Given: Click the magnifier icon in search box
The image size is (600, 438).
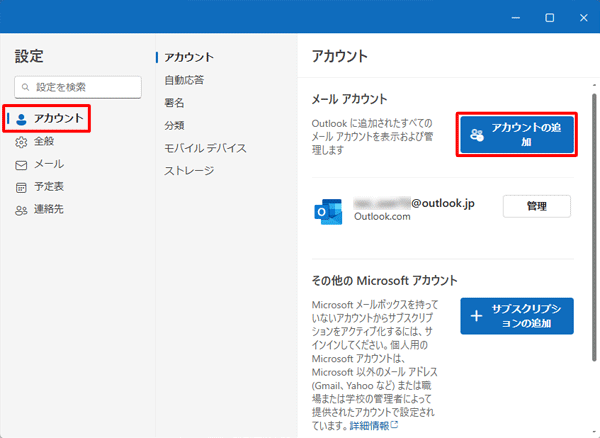Looking at the screenshot, I should coord(25,87).
